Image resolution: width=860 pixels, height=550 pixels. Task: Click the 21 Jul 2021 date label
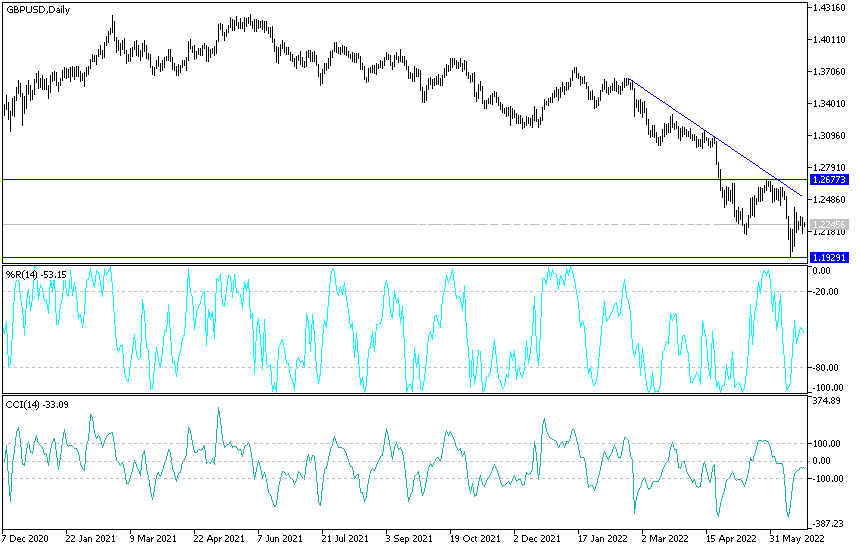346,539
